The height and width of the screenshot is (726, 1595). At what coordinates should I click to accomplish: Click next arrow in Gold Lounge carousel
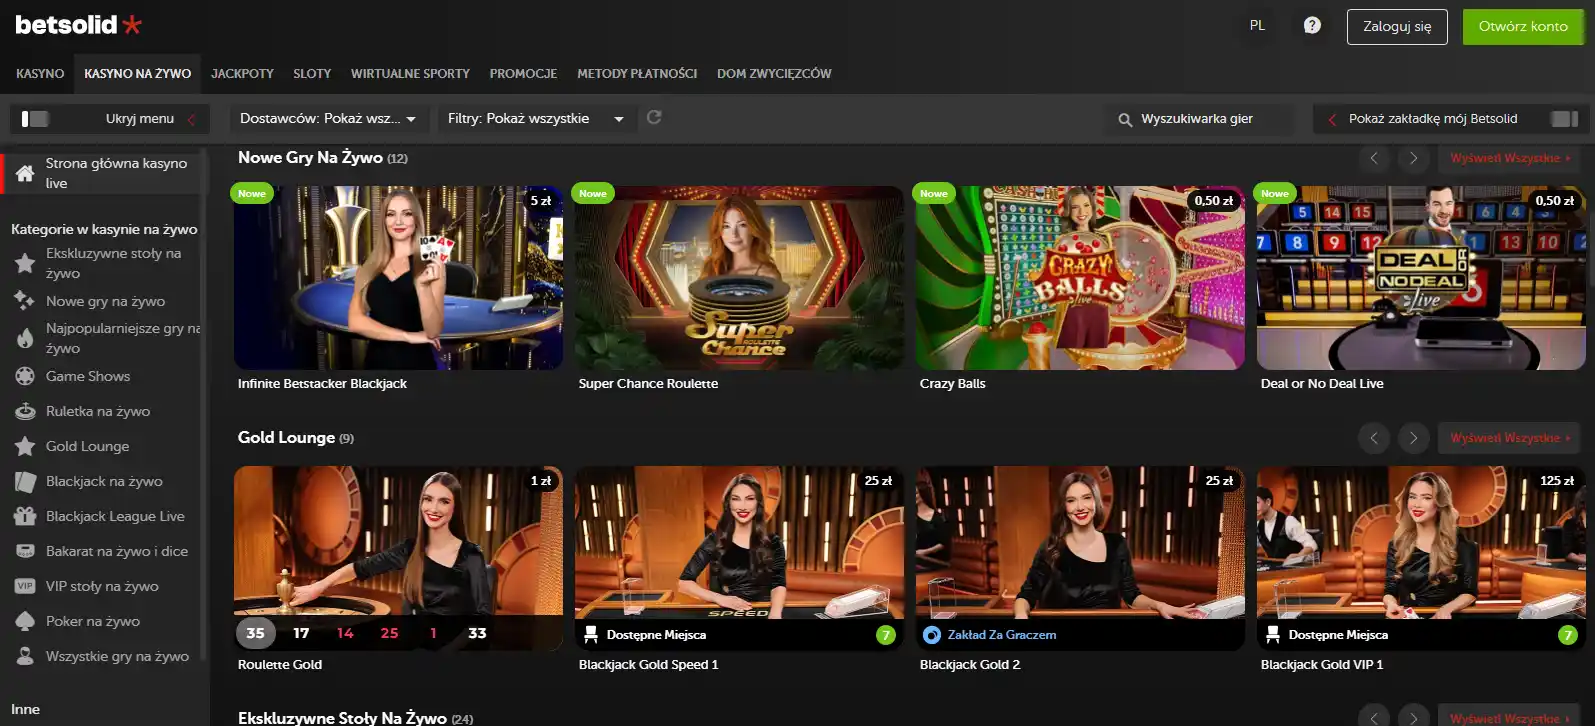(1412, 438)
